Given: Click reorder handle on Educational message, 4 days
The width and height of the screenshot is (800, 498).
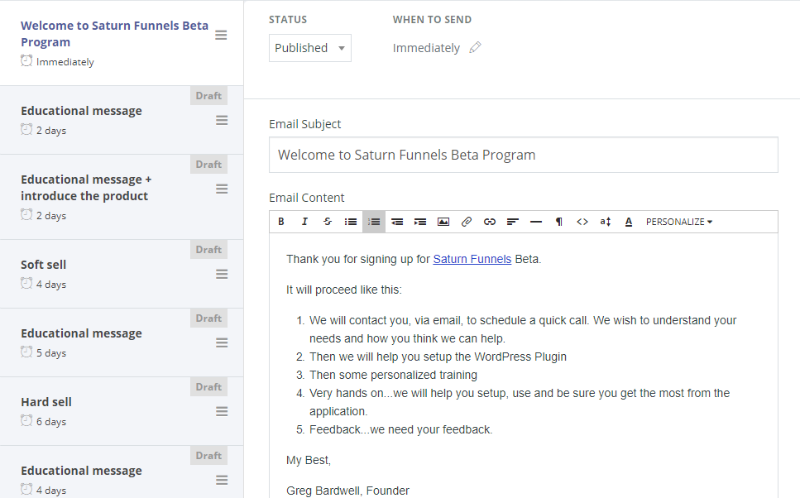Looking at the screenshot, I should pos(221,480).
